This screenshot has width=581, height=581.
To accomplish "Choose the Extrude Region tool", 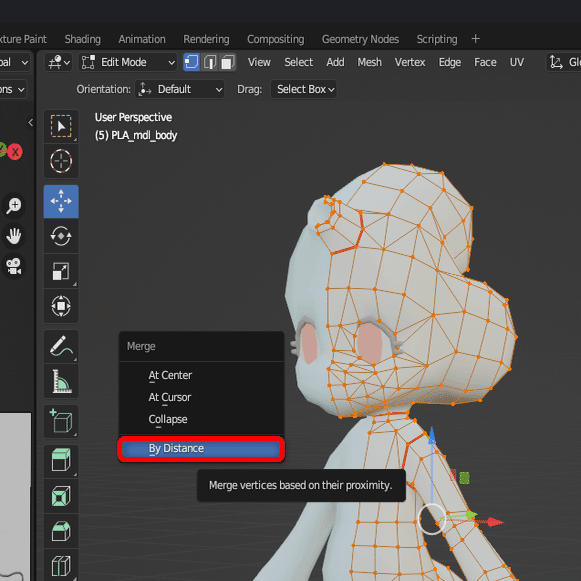I will (x=61, y=461).
